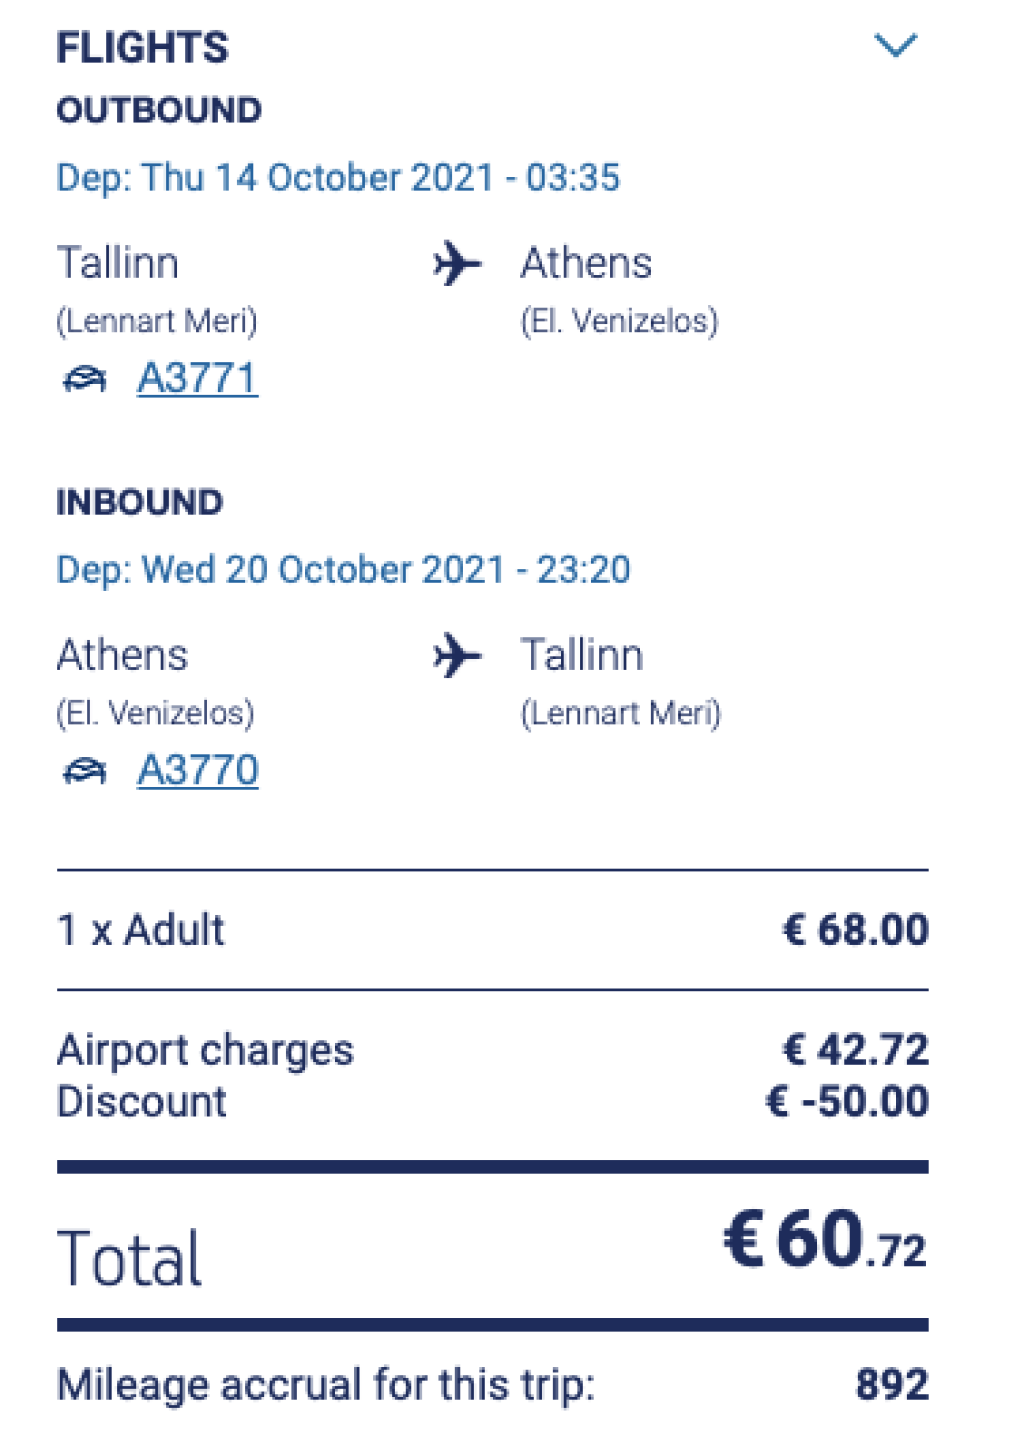Select the inbound departure date text
This screenshot has width=1024, height=1446.
(343, 570)
